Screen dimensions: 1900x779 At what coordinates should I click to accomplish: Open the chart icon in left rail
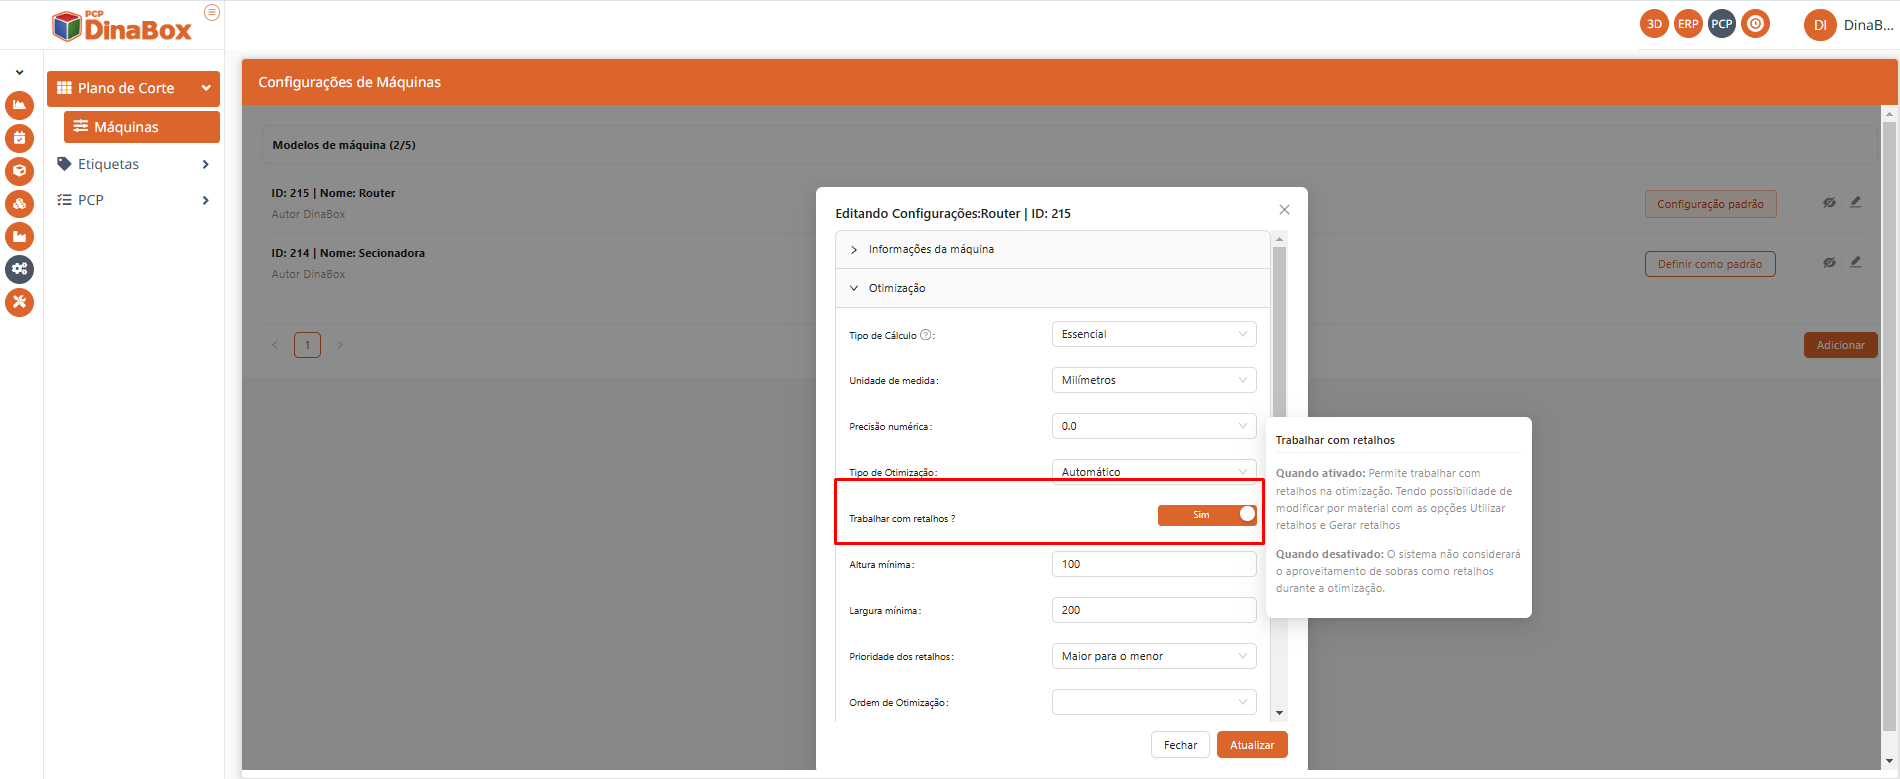[x=19, y=105]
